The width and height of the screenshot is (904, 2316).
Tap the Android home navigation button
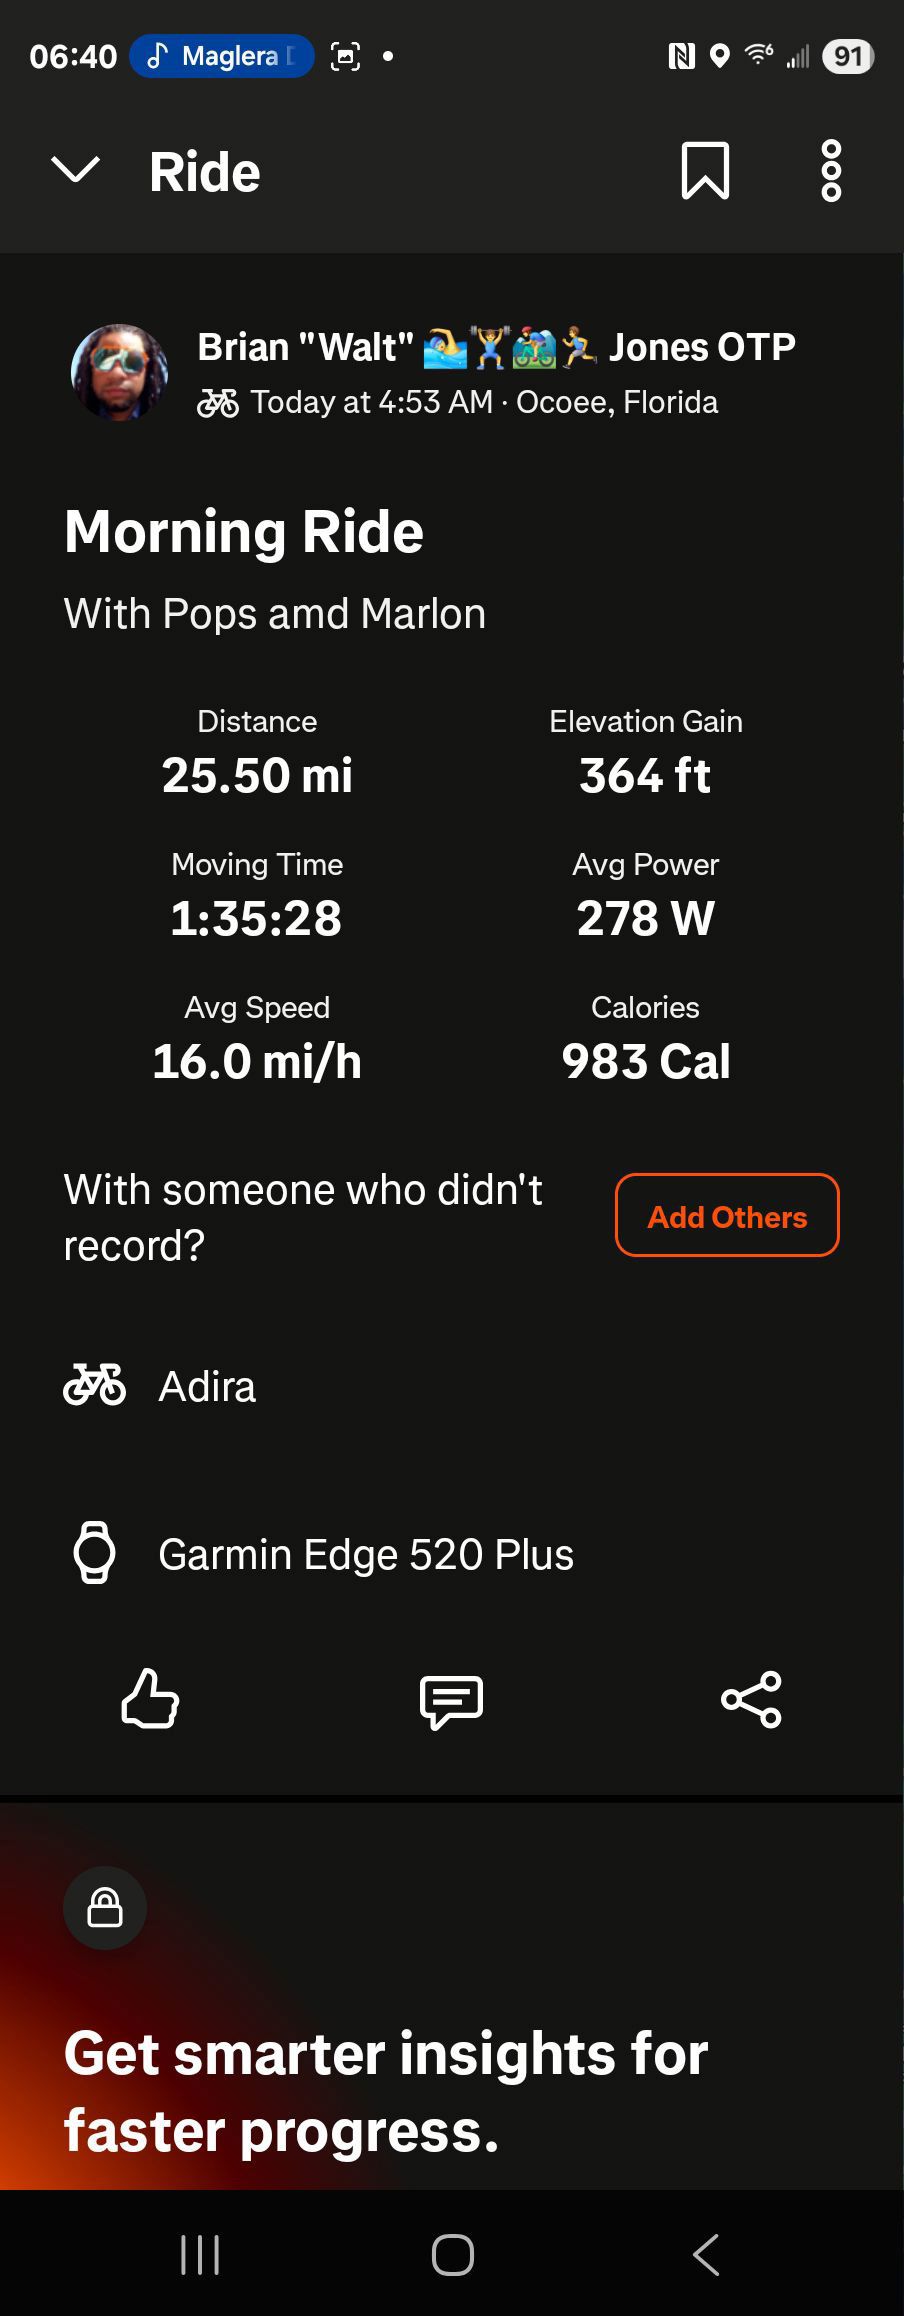tap(452, 2255)
